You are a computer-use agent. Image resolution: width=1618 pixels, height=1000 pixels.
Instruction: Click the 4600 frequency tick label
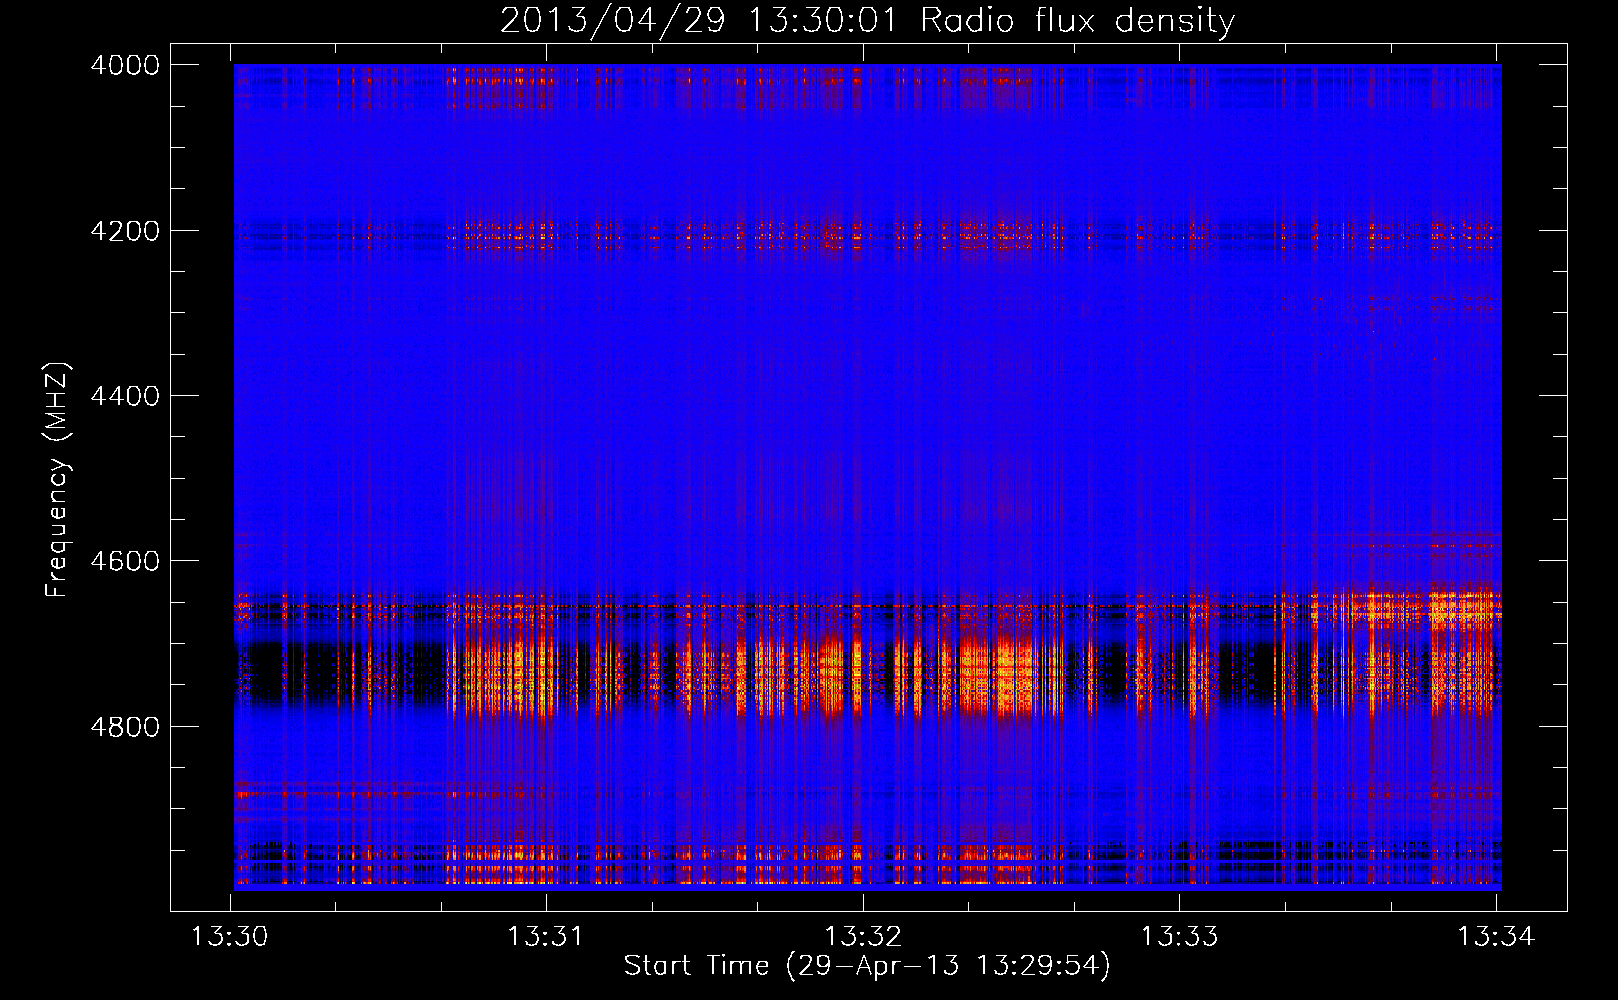125,561
